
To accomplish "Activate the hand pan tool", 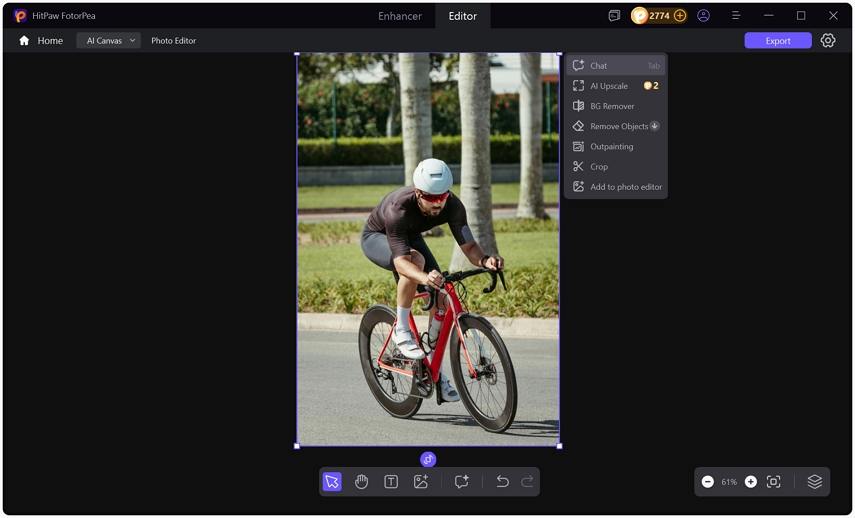I will (361, 482).
